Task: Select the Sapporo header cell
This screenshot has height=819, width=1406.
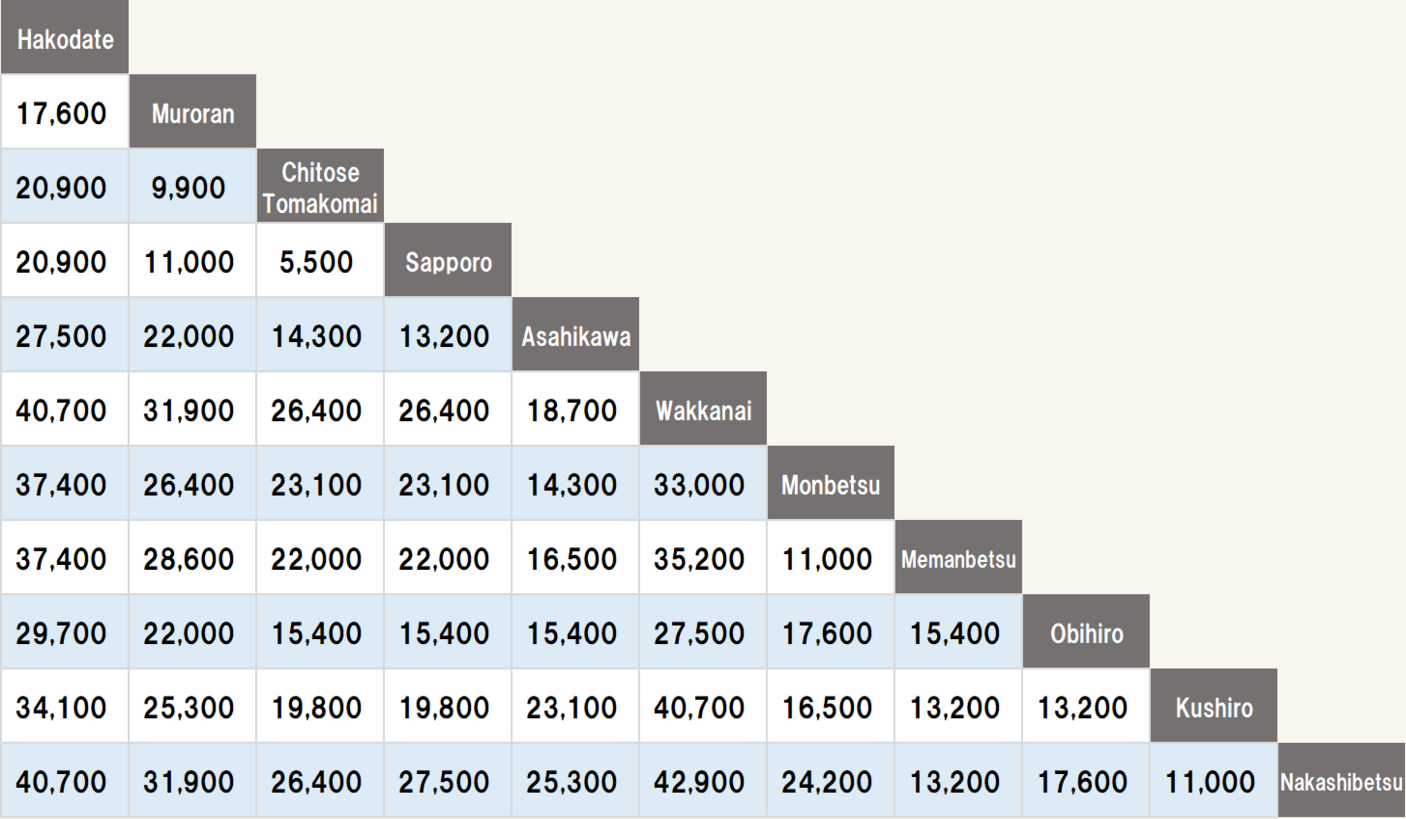Action: click(448, 262)
